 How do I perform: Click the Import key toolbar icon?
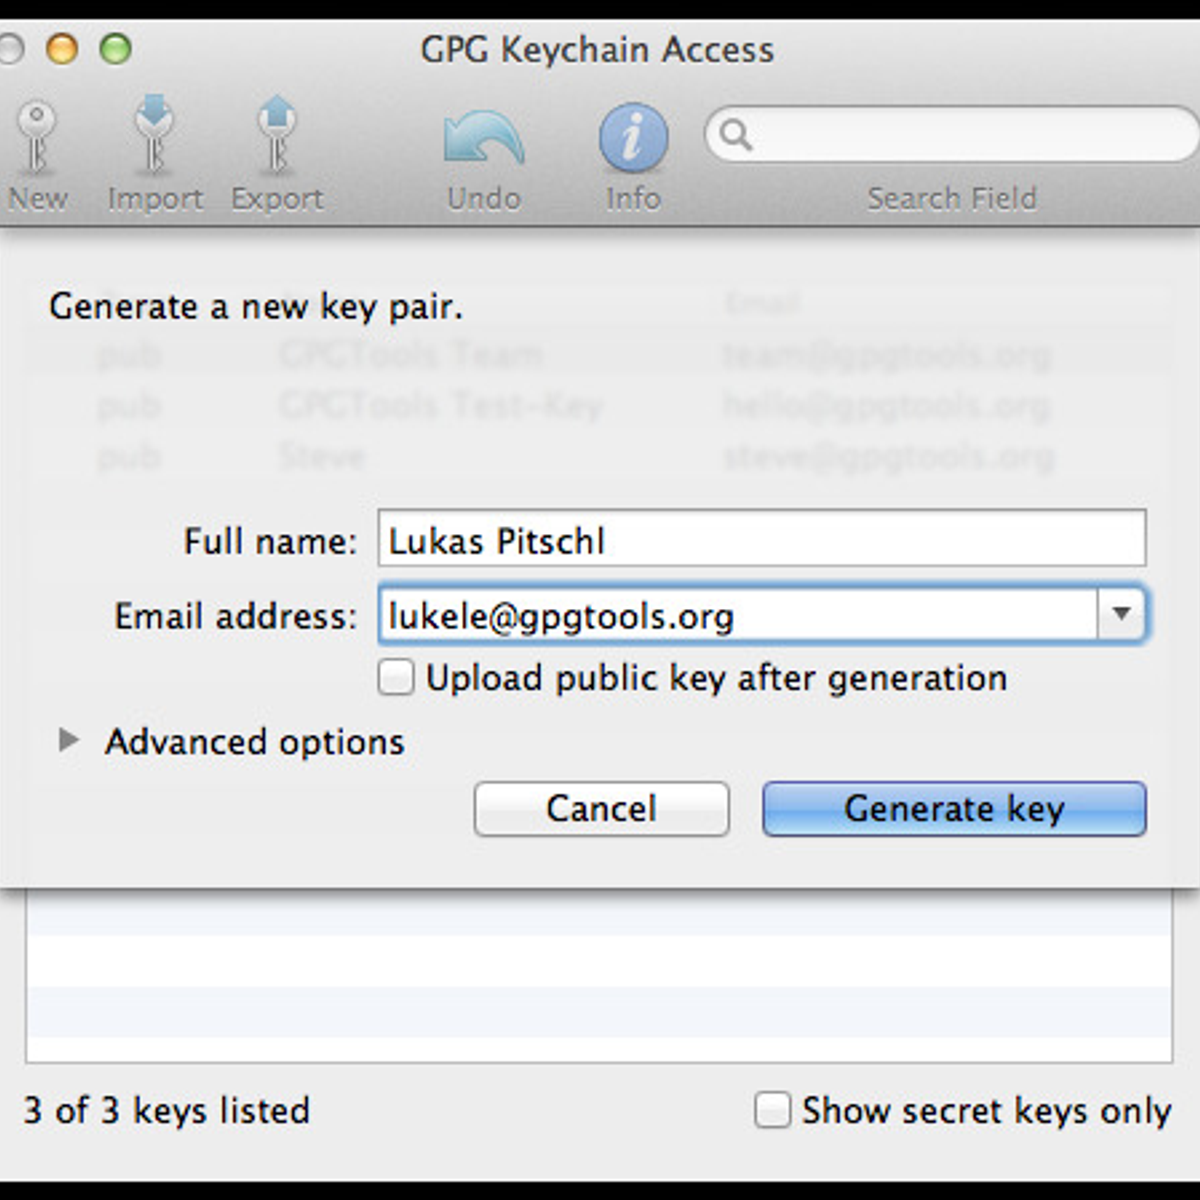(154, 136)
